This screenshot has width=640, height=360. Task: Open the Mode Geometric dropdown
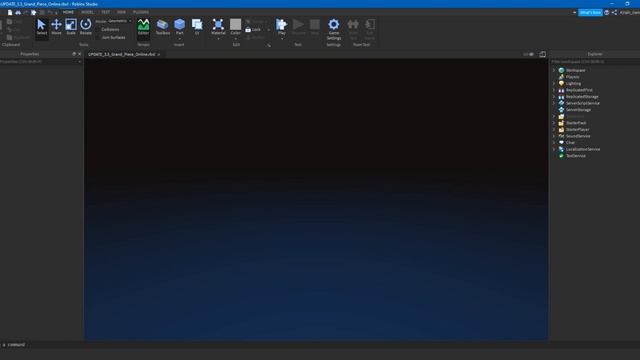(x=120, y=21)
